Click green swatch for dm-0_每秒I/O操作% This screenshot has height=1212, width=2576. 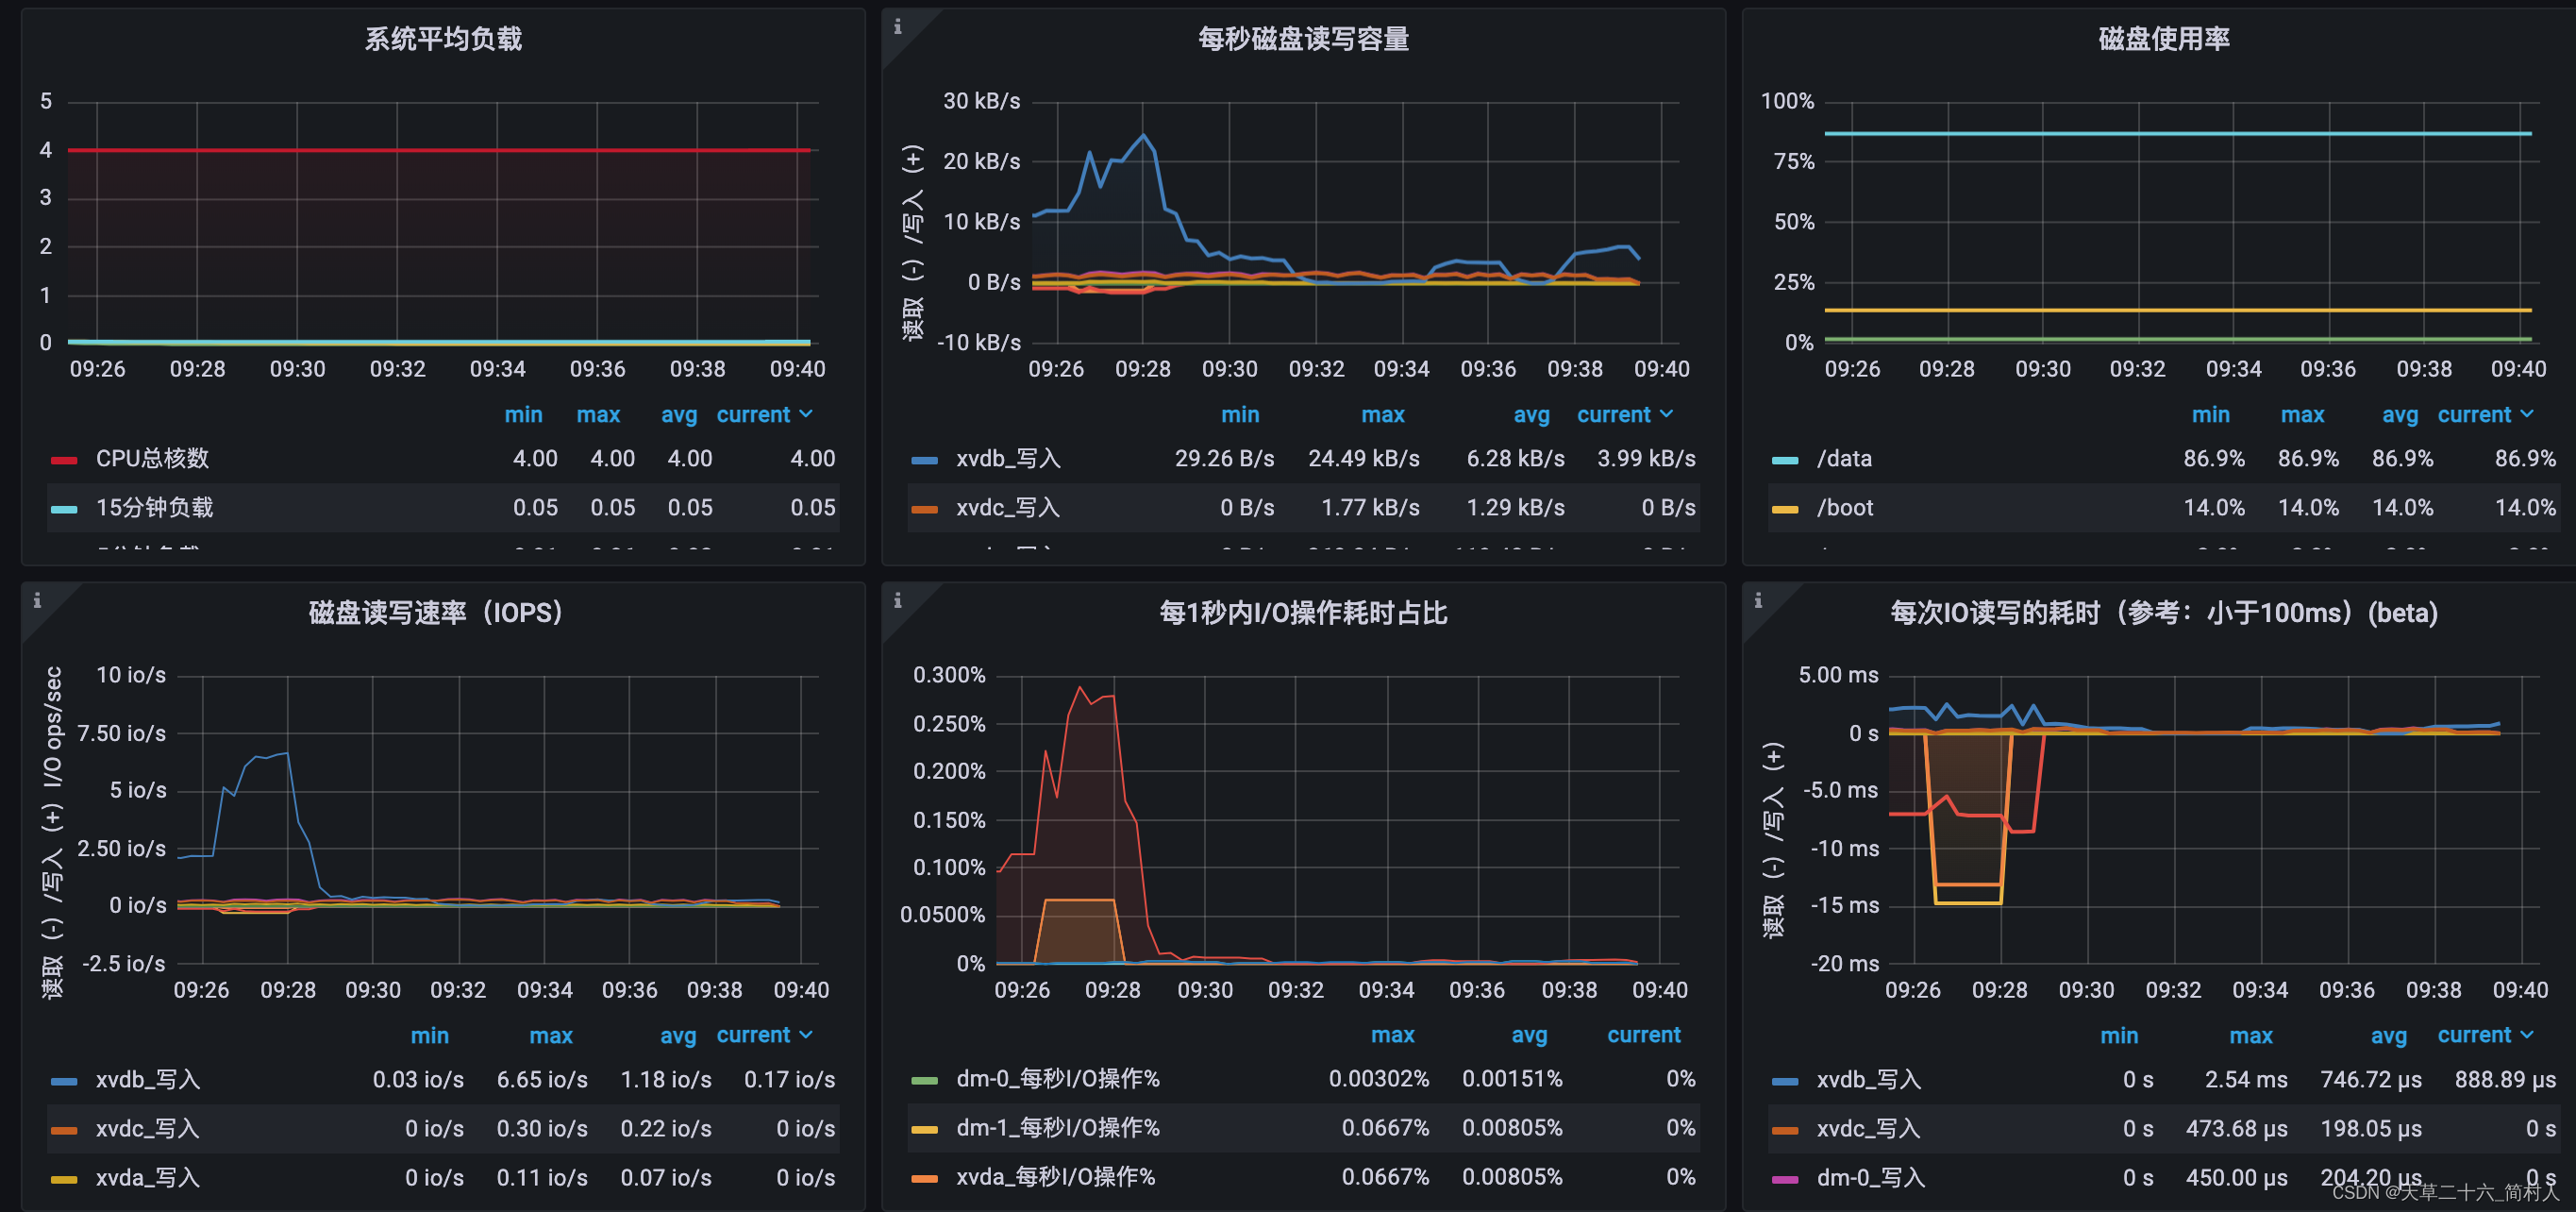point(925,1080)
